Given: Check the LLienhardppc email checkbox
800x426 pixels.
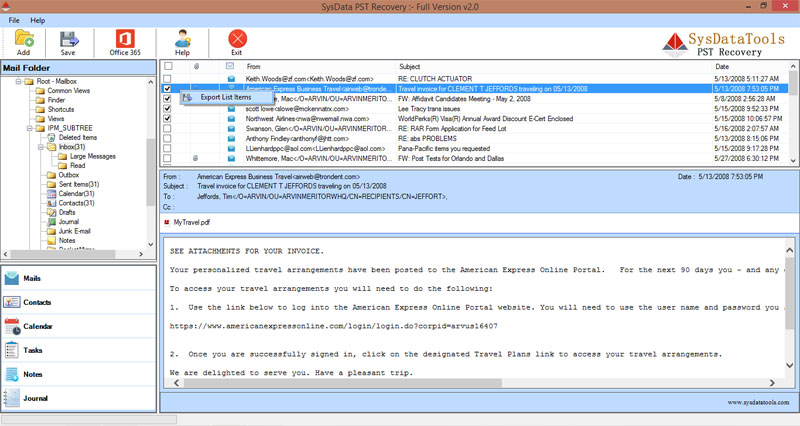Looking at the screenshot, I should click(167, 148).
